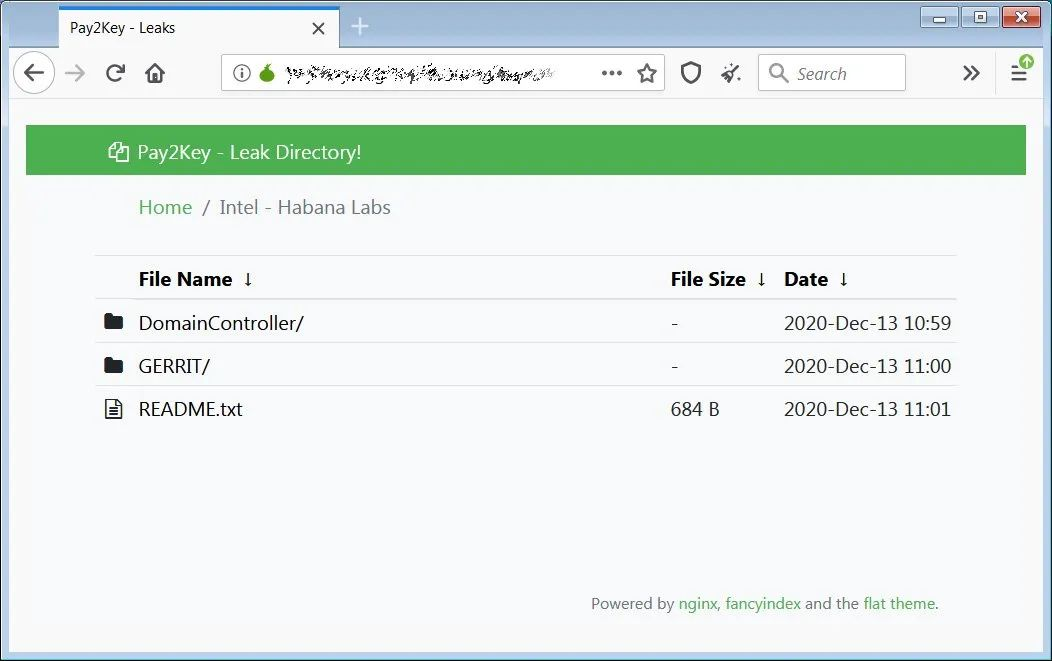Viewport: 1052px width, 661px height.
Task: Minimize the browser window
Action: click(x=939, y=17)
